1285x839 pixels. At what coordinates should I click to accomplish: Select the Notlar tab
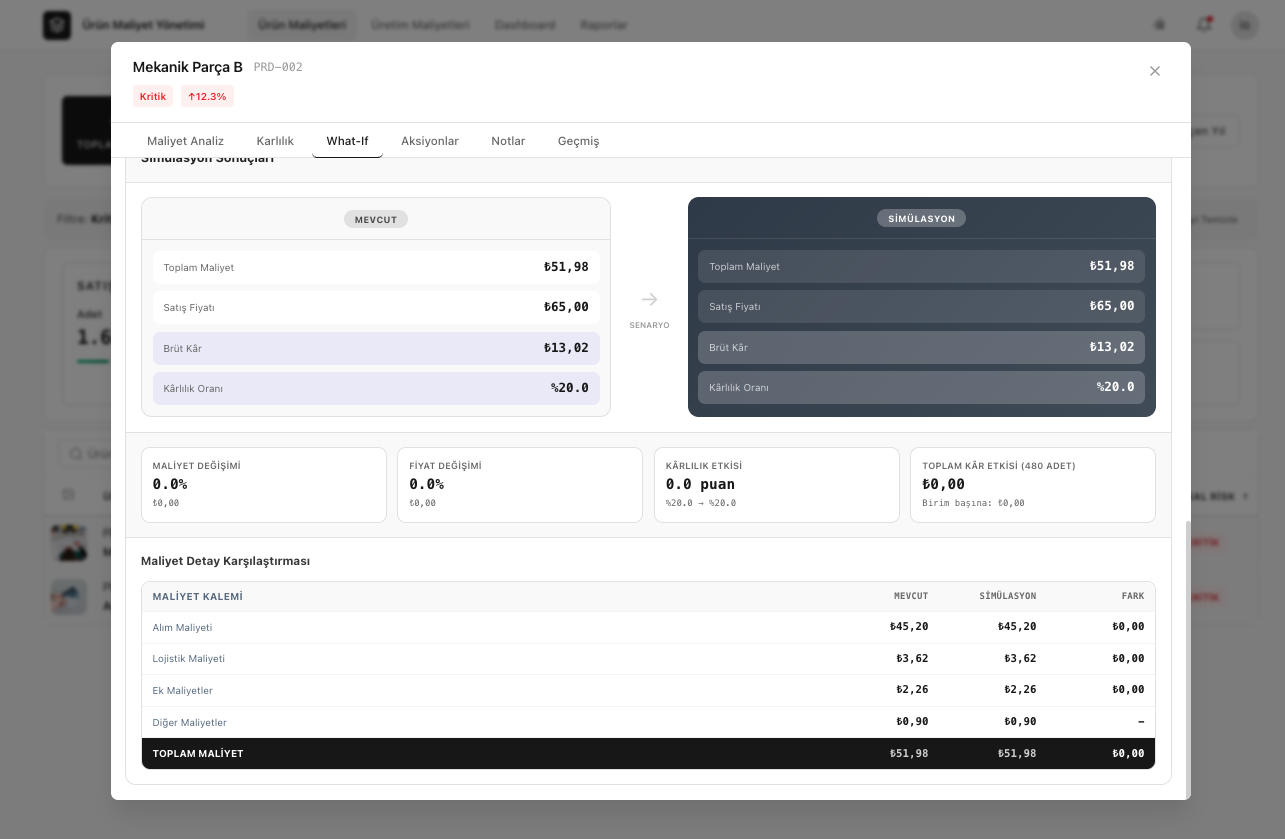point(508,141)
